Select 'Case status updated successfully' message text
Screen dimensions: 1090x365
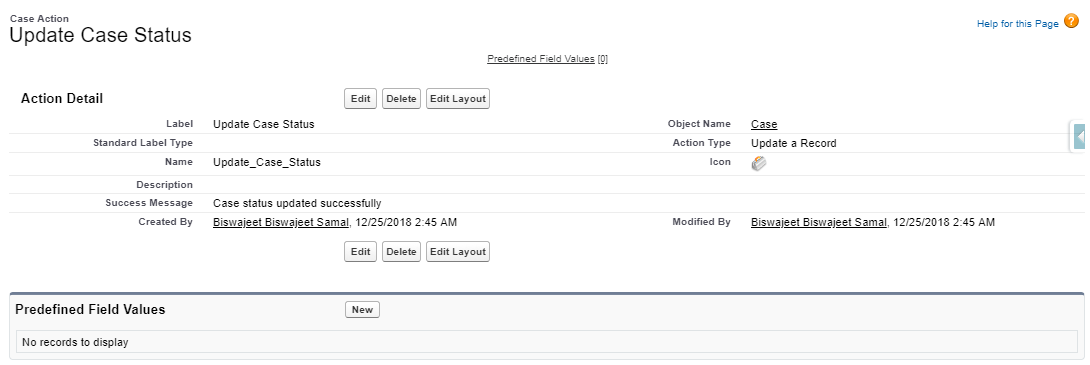pyautogui.click(x=297, y=204)
